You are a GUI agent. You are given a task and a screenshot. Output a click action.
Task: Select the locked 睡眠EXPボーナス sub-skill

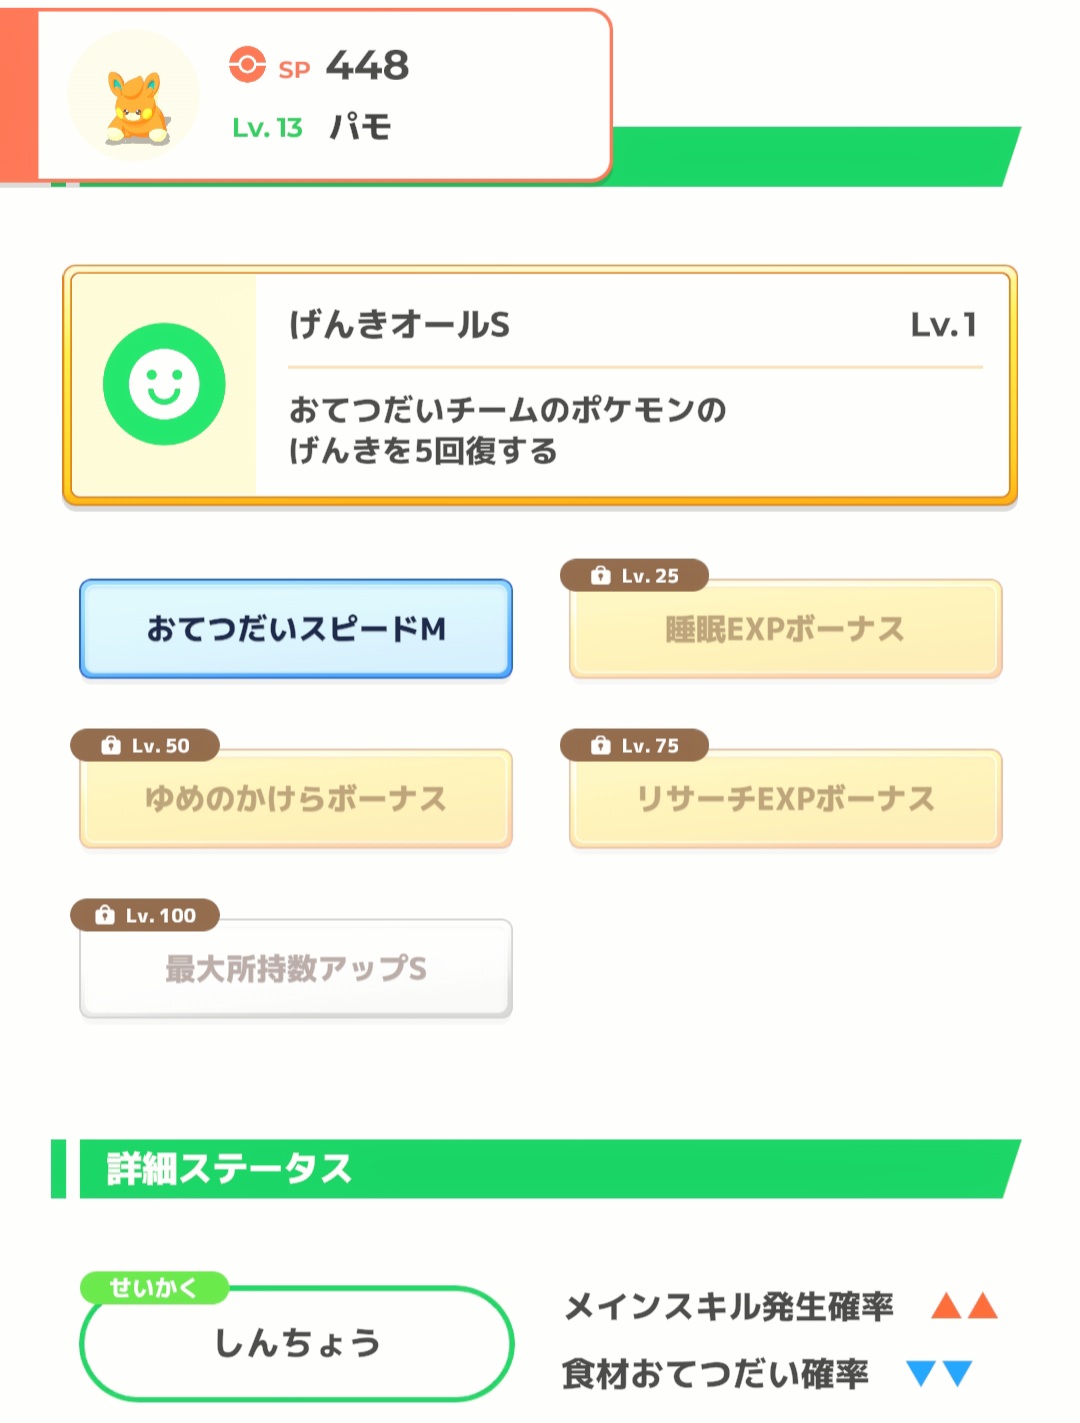(785, 629)
